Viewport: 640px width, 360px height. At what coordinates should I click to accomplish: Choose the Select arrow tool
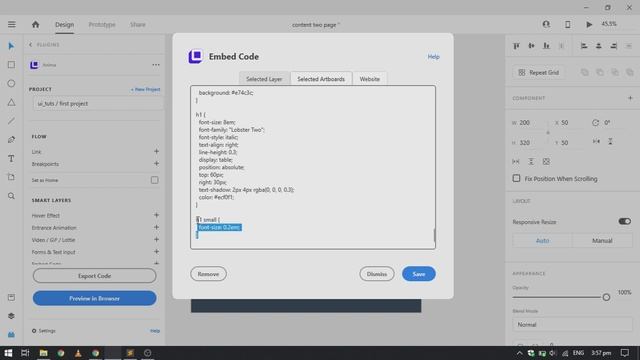pos(11,46)
